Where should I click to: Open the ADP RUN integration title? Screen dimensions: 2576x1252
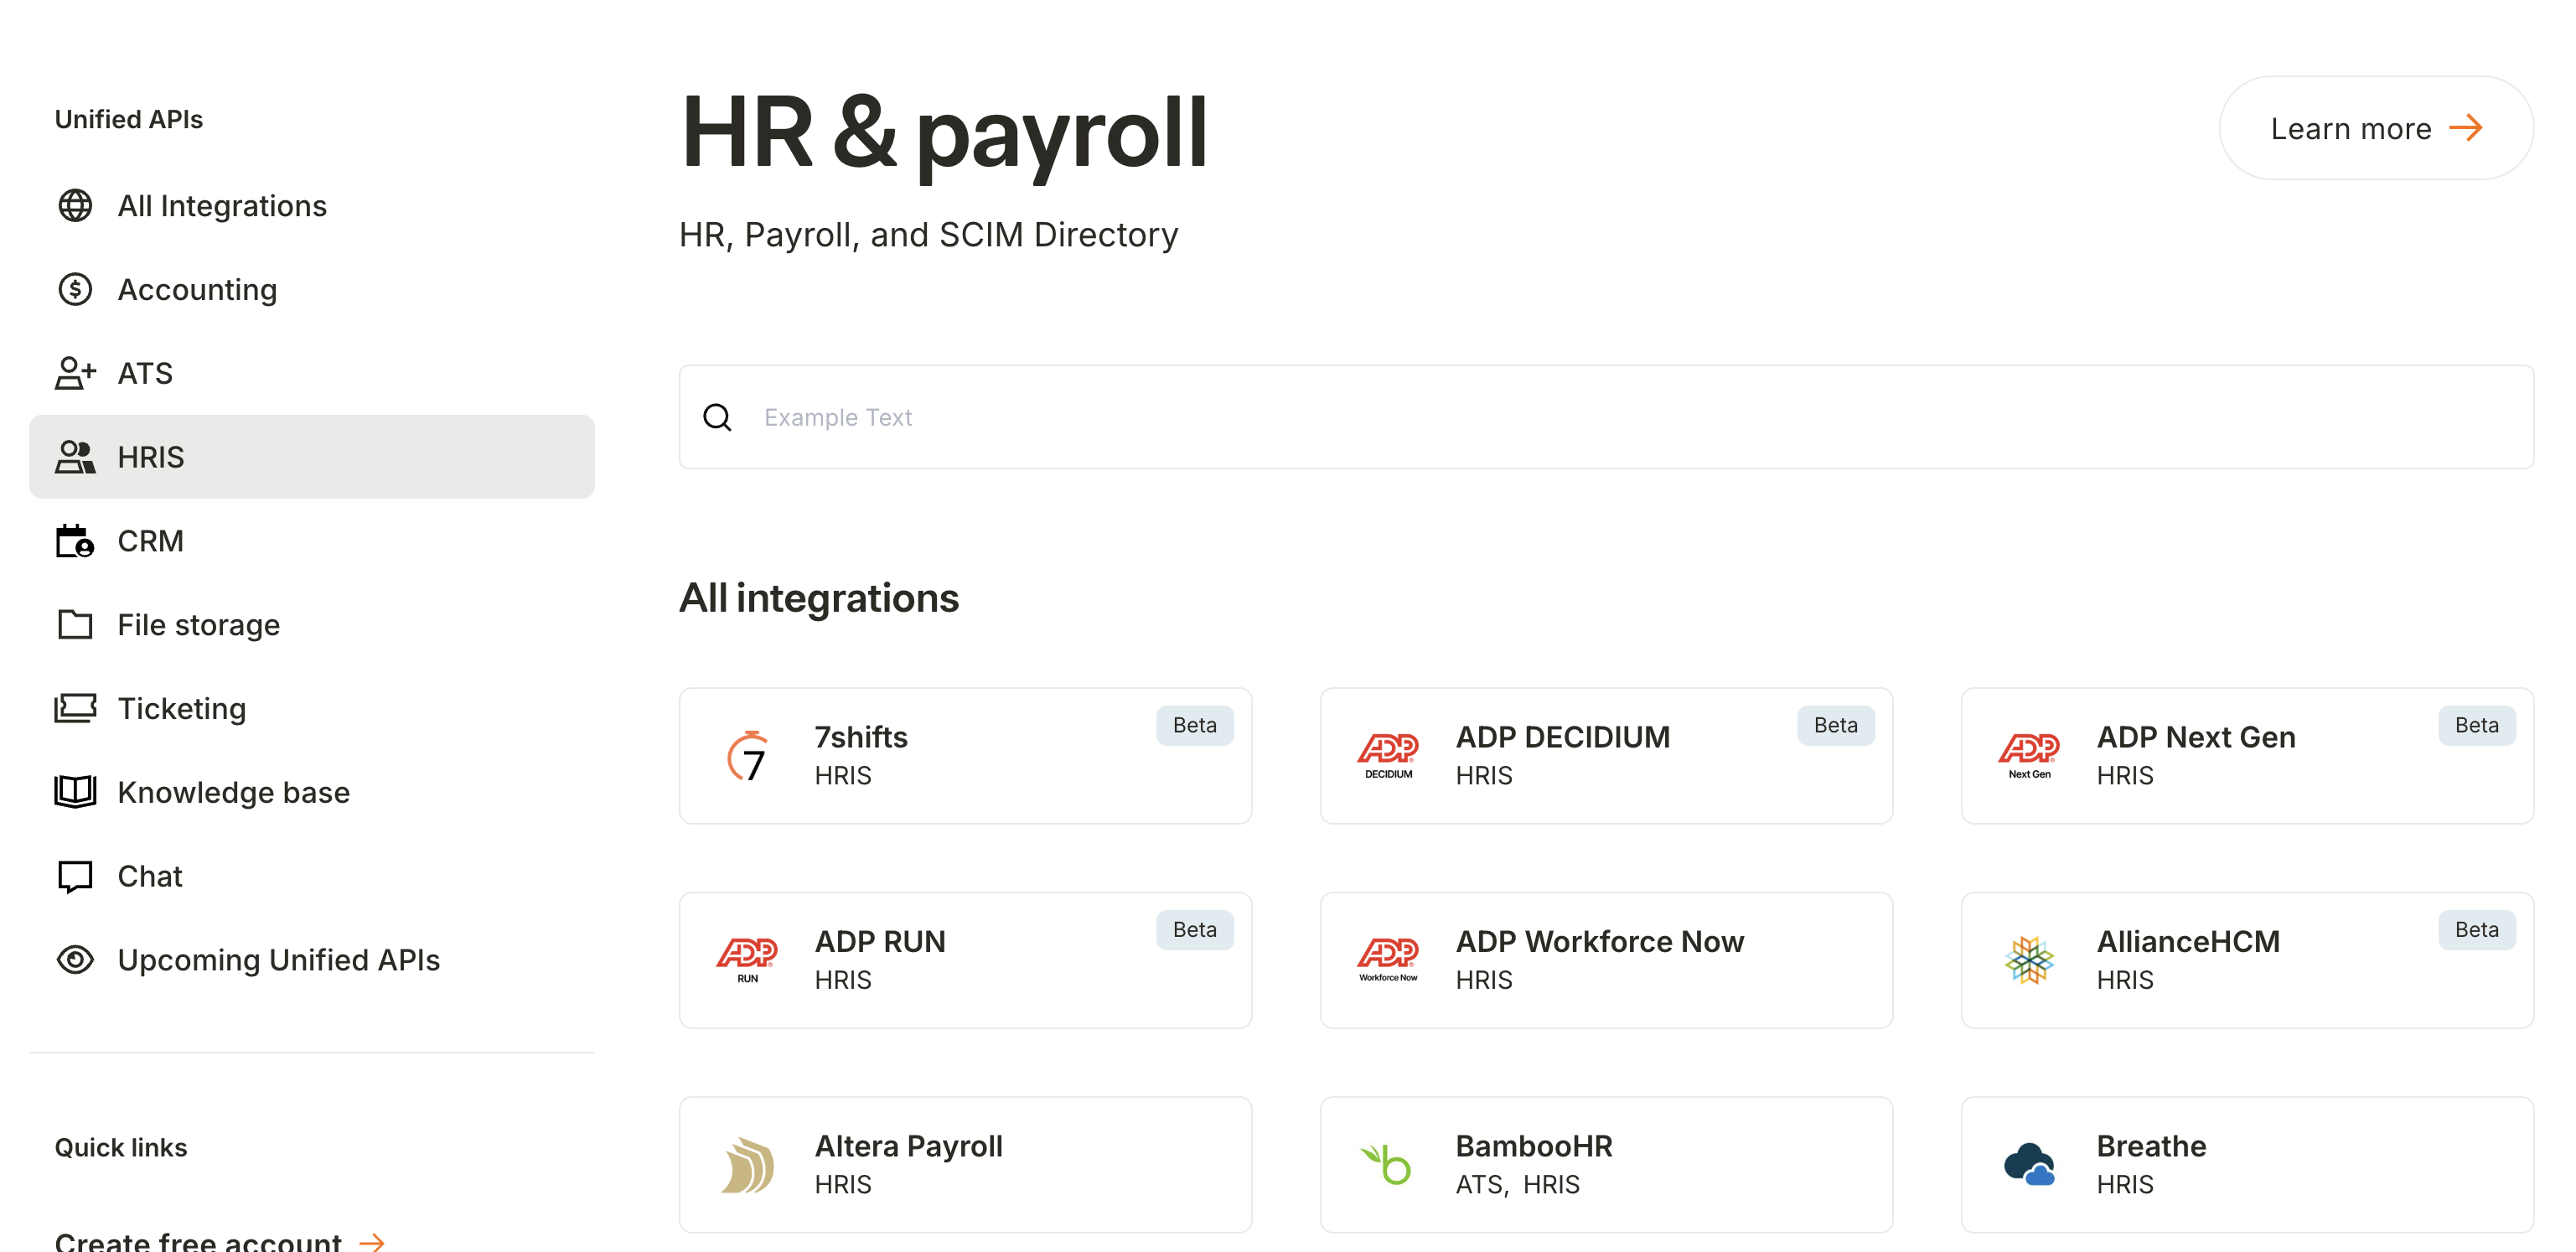[880, 942]
